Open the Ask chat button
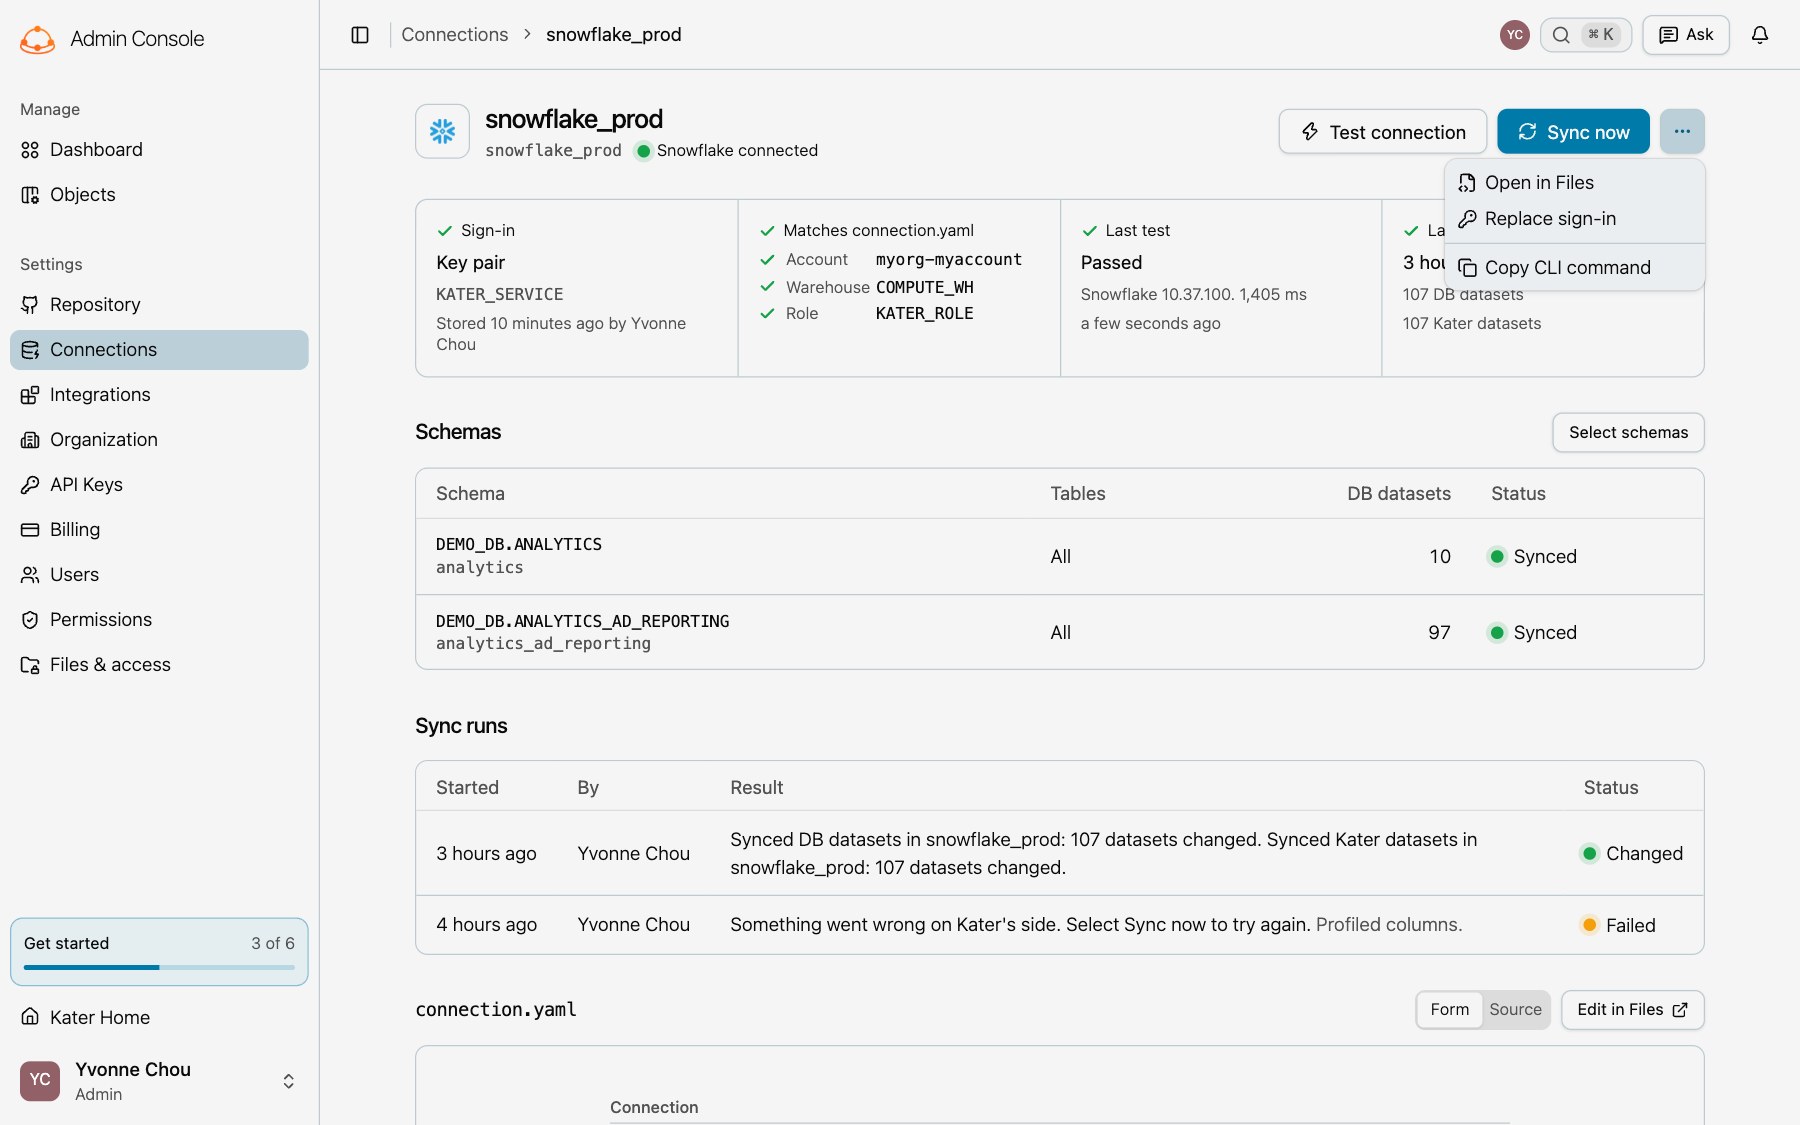Screen dimensions: 1800x1125 (x=1686, y=35)
